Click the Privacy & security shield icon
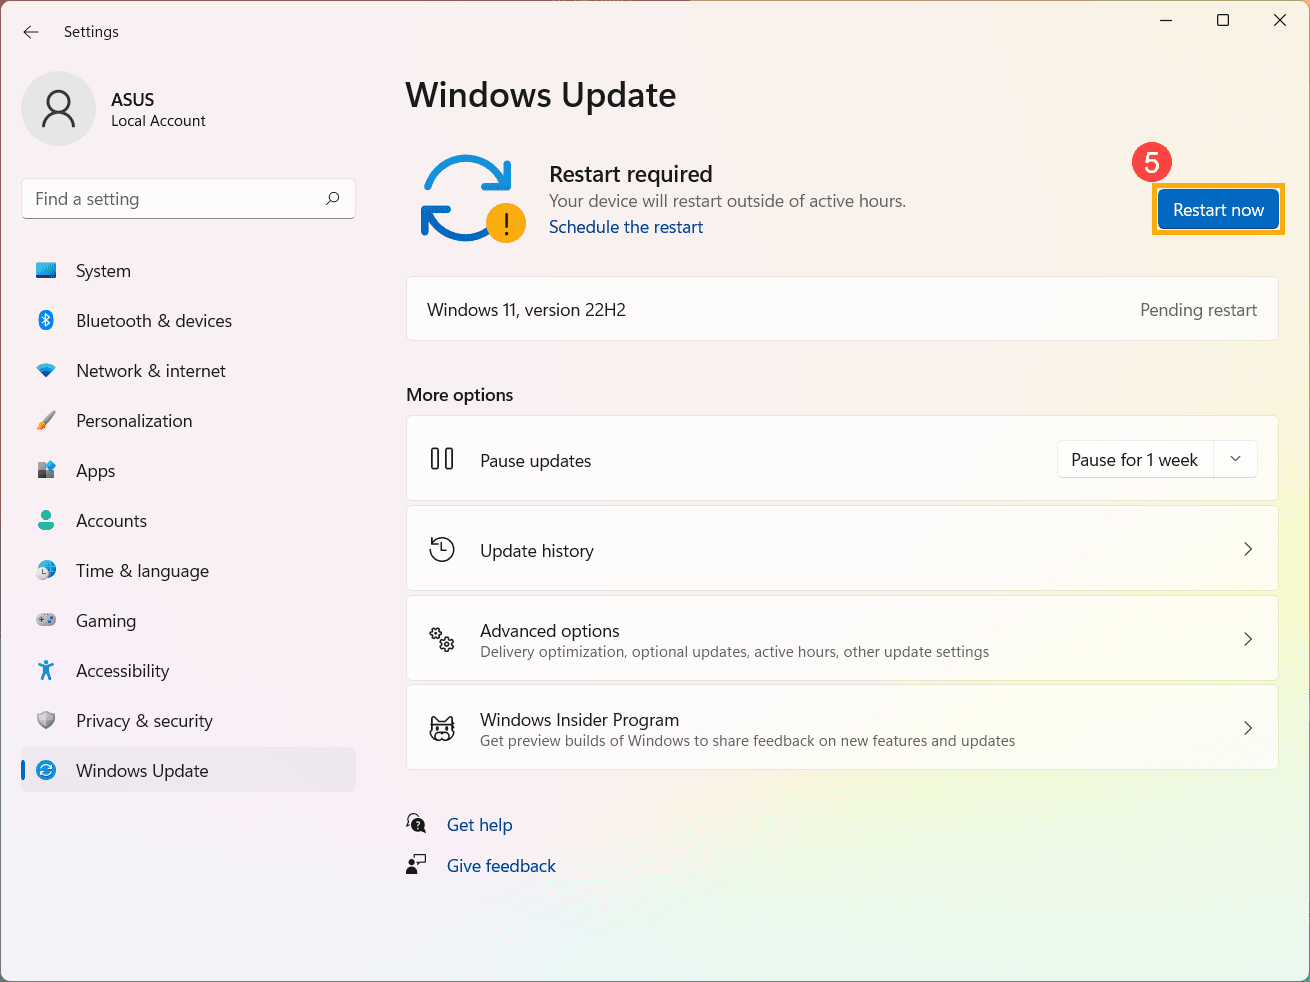 46,720
